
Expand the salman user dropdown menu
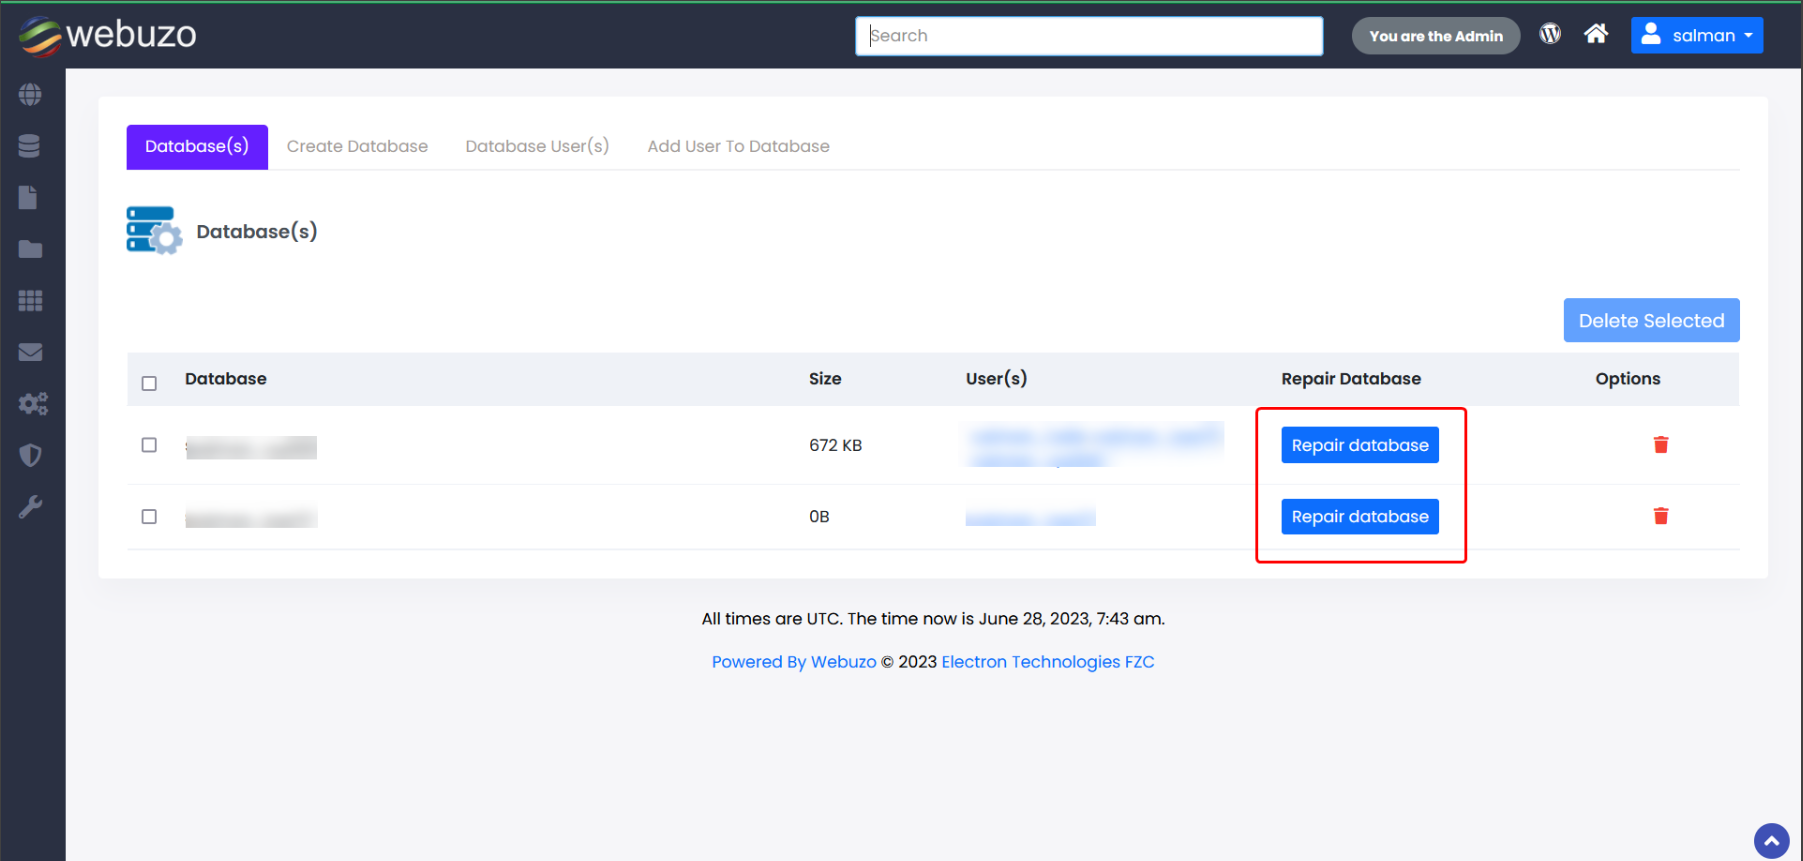click(1696, 35)
